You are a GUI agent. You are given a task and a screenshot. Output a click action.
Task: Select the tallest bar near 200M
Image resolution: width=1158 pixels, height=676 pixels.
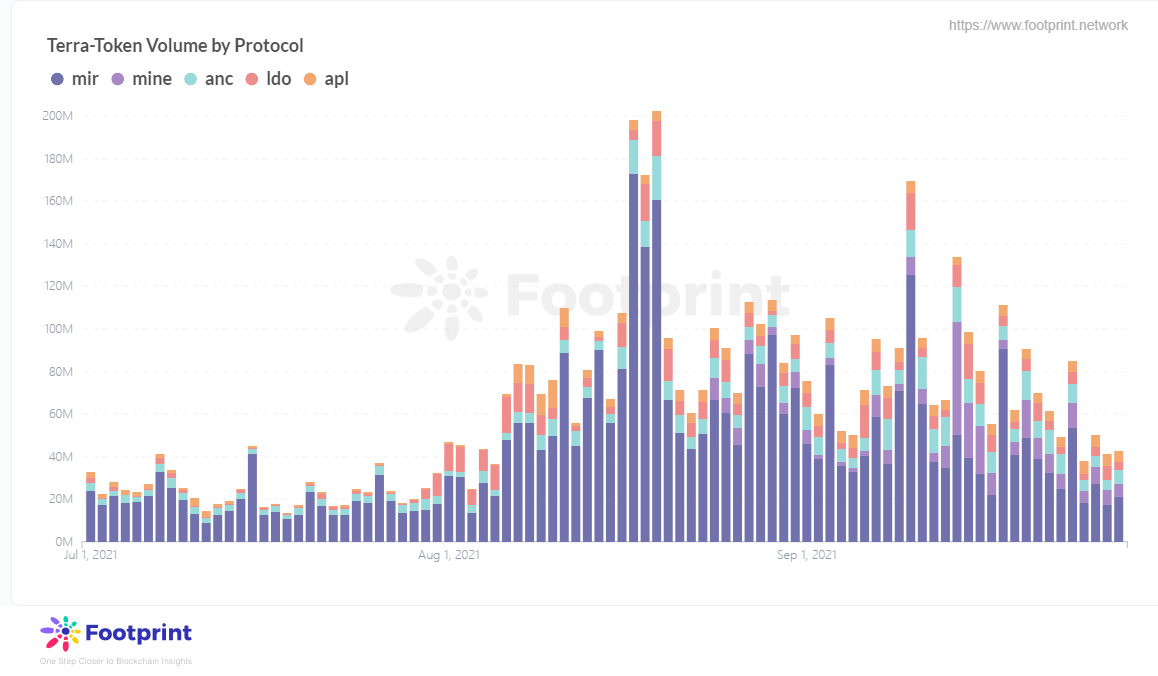(657, 326)
